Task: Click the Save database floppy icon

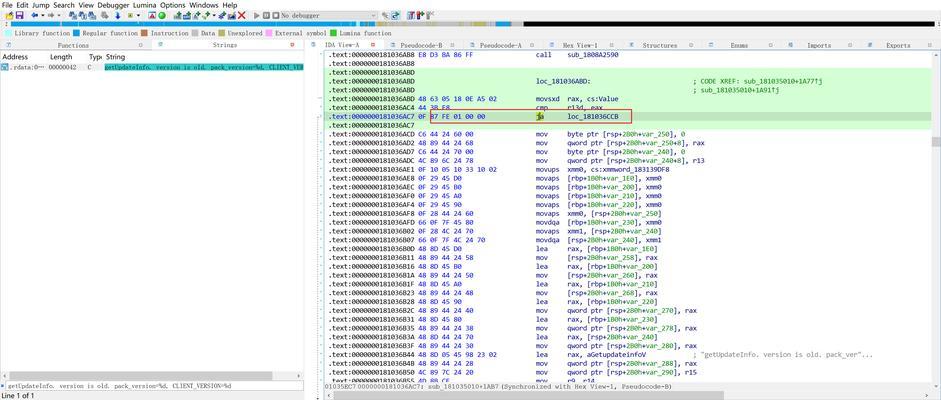Action: pyautogui.click(x=19, y=15)
